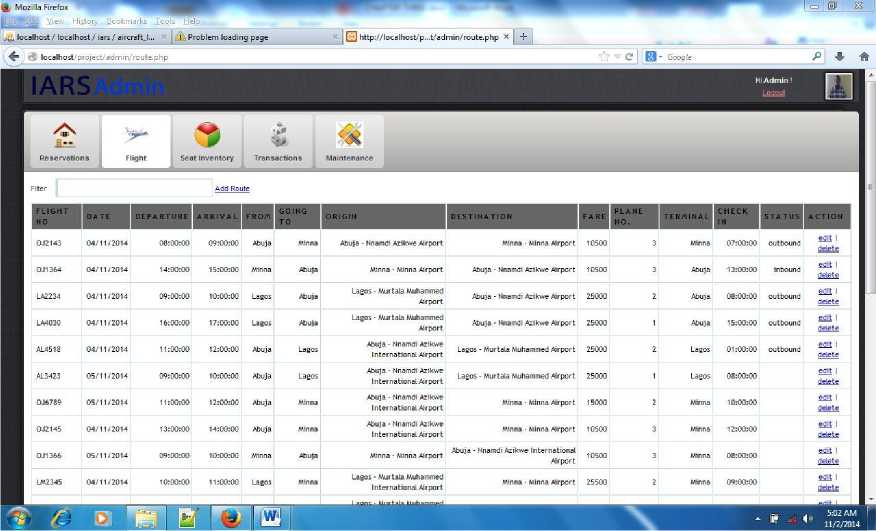
Task: Open the Reservations section icon
Action: [64, 135]
